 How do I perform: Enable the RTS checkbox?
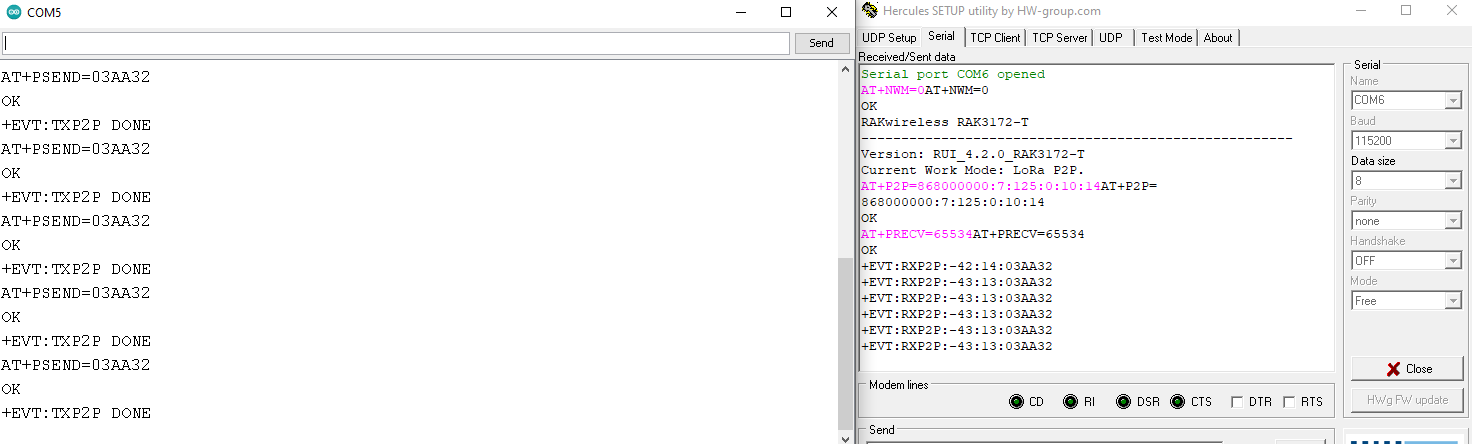1289,402
